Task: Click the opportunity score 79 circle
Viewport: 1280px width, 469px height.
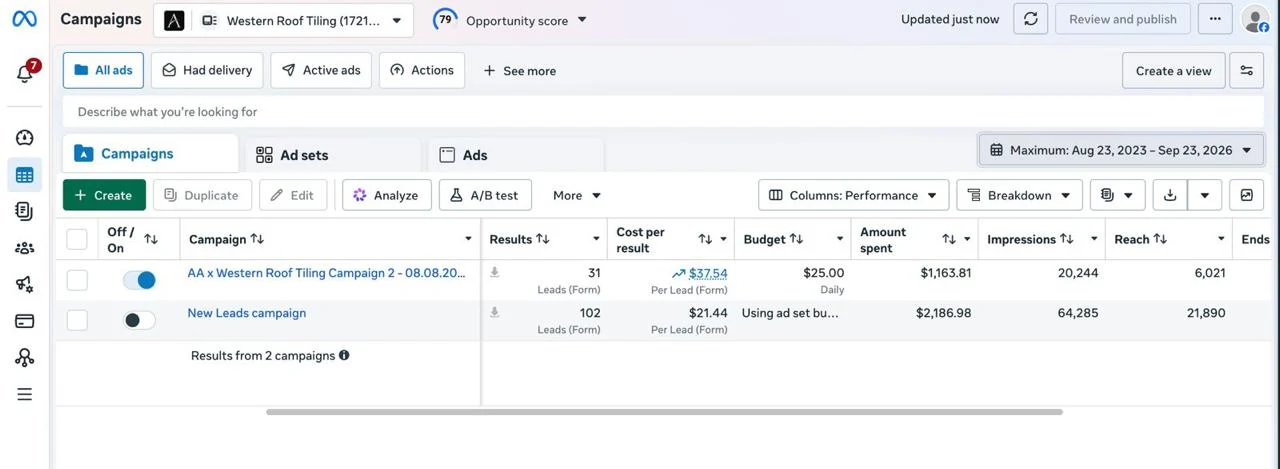Action: (445, 19)
